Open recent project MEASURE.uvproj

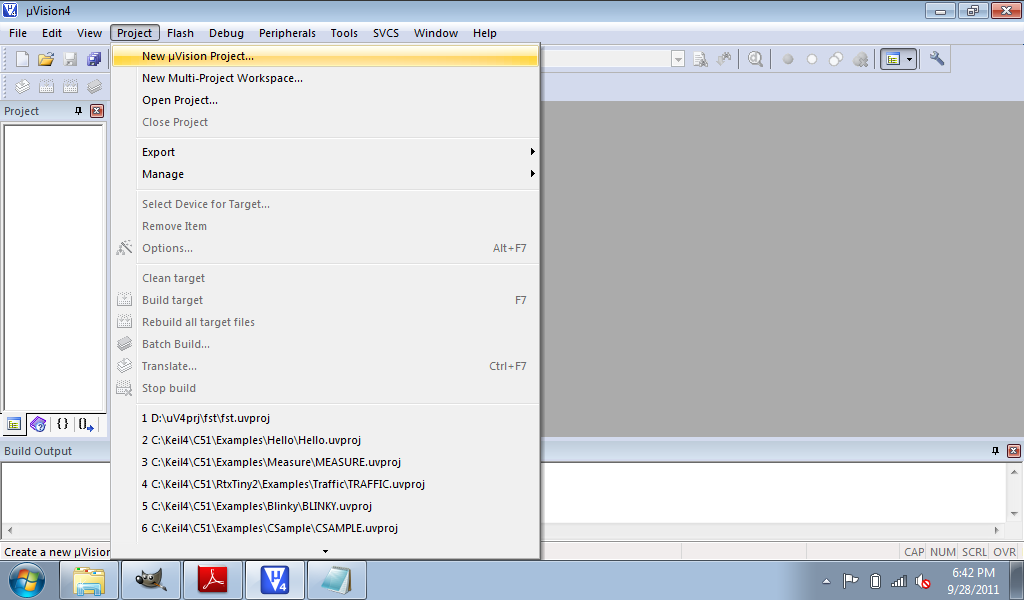(x=325, y=462)
